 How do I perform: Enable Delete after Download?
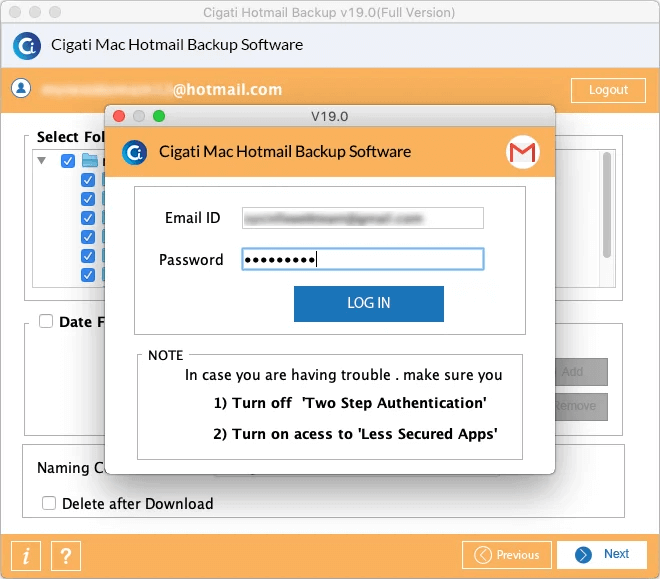click(x=49, y=503)
